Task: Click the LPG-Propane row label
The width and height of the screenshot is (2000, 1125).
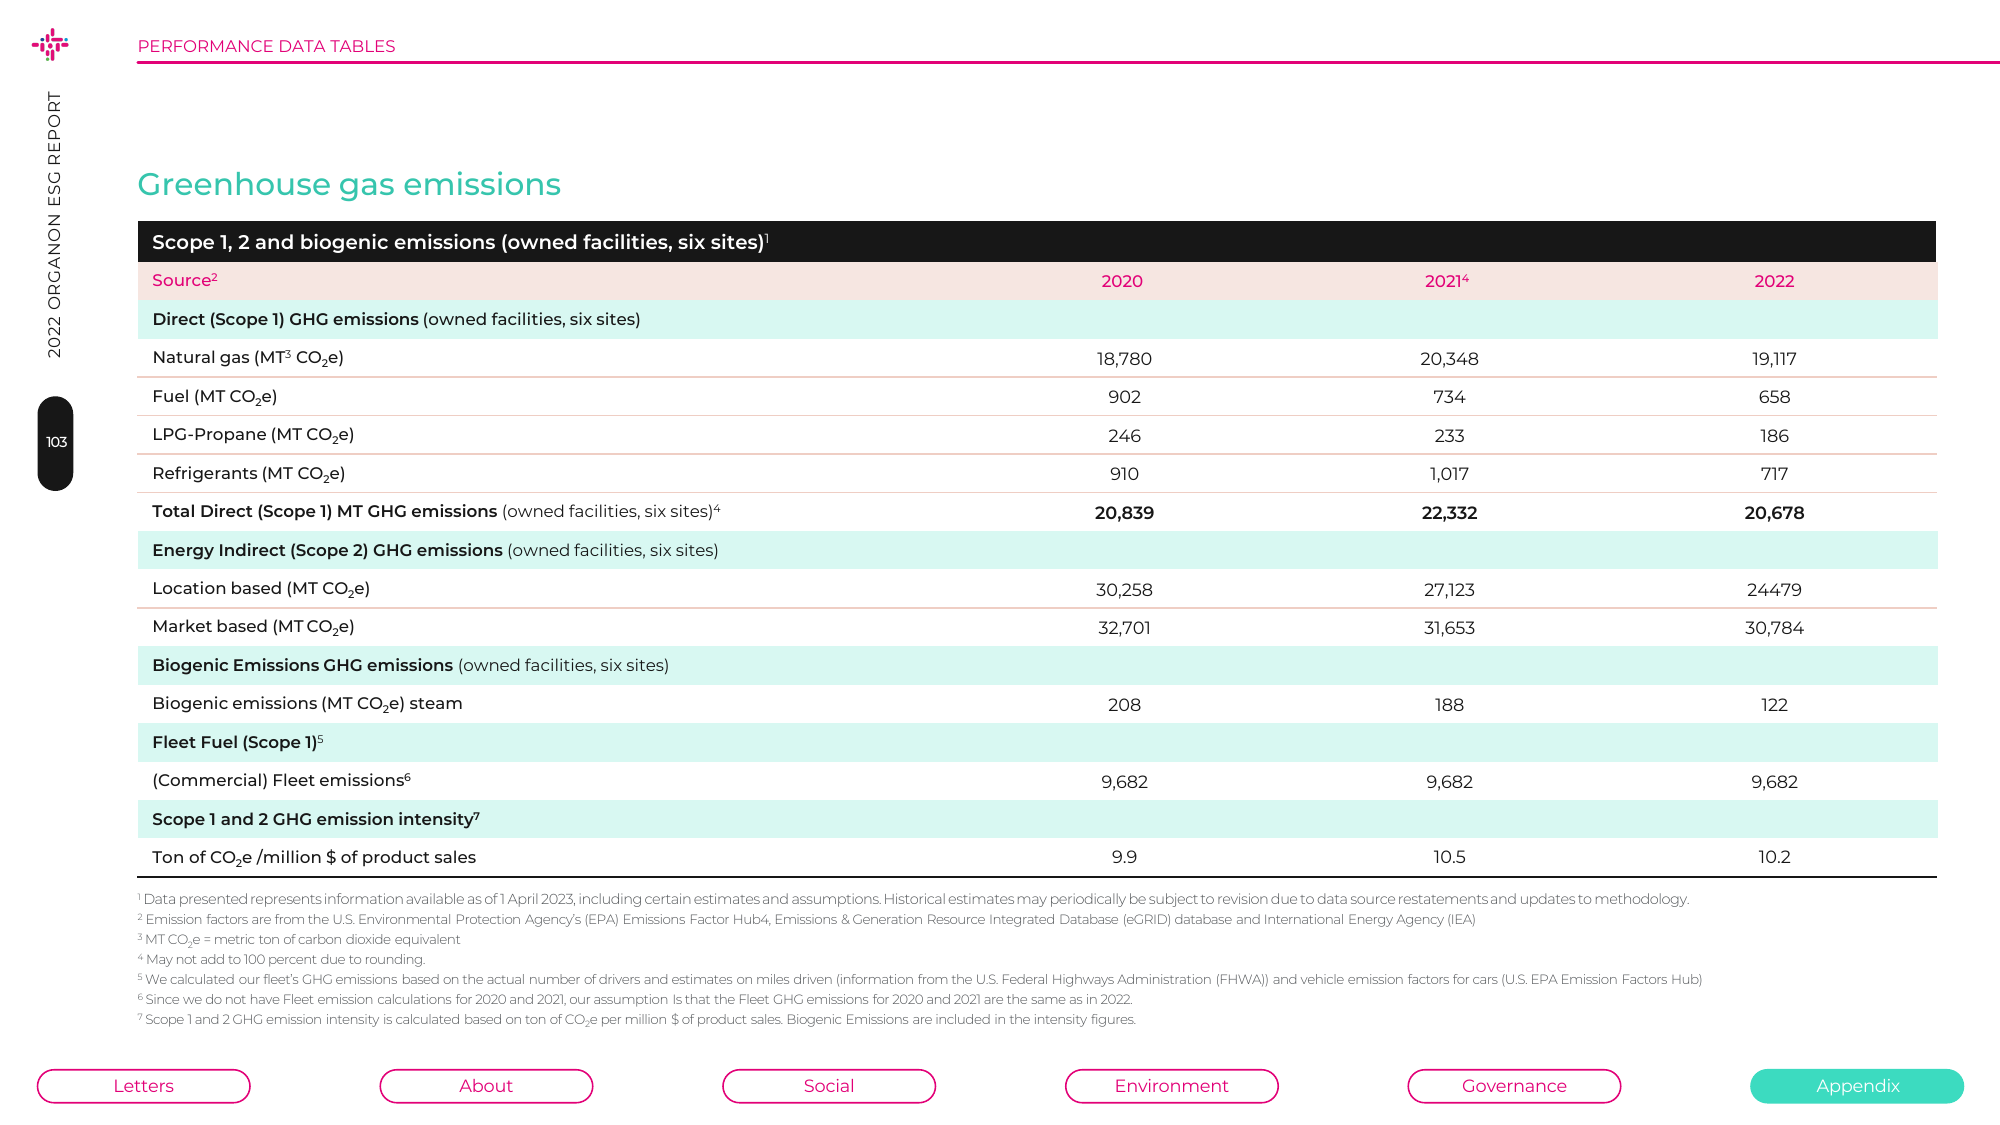Action: tap(253, 435)
